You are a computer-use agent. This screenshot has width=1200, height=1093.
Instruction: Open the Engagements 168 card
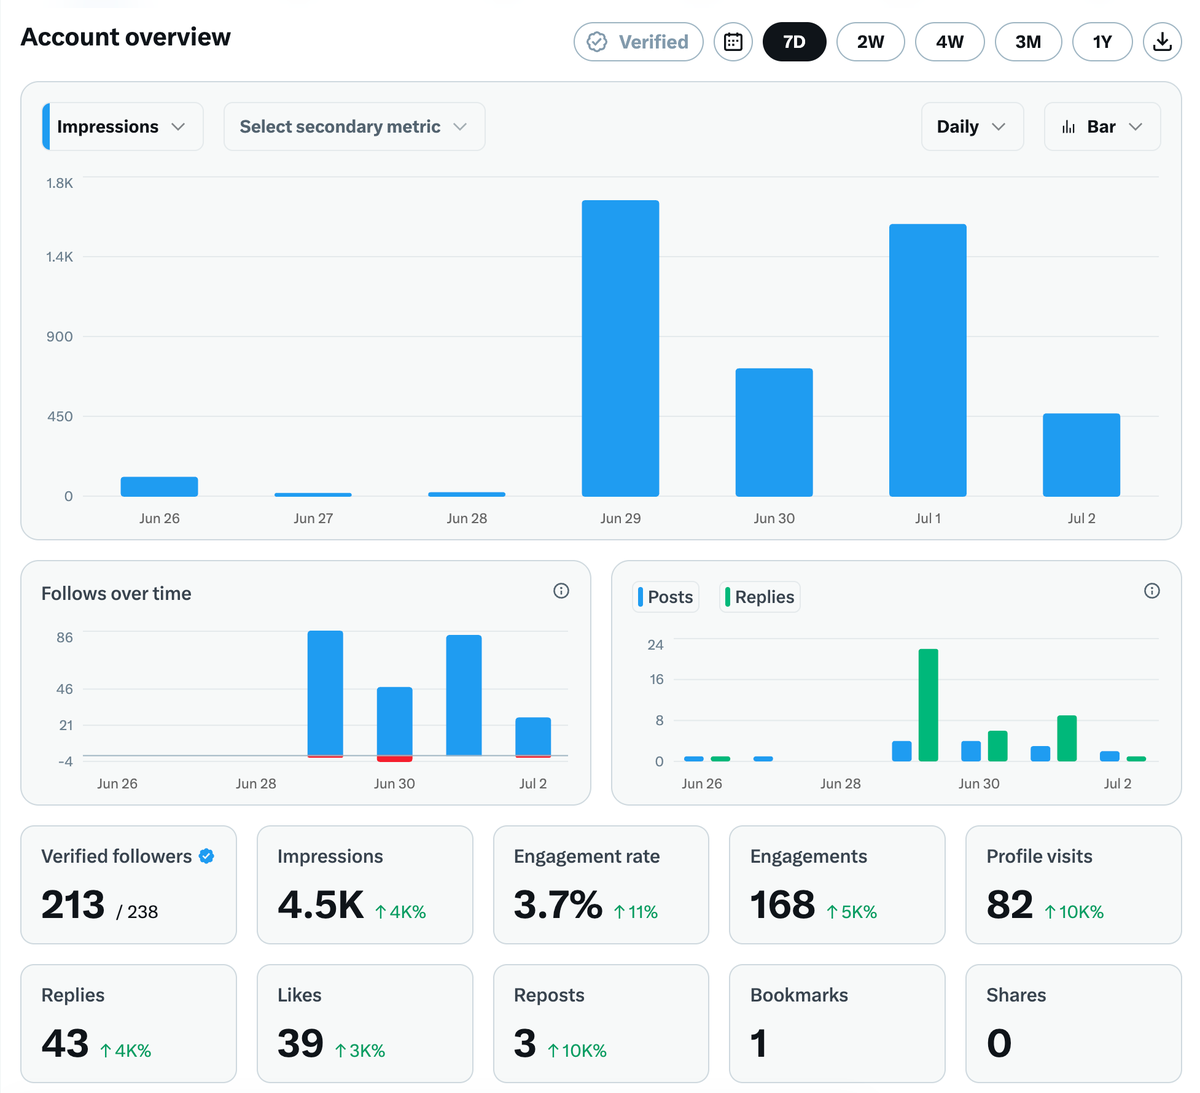click(x=837, y=885)
